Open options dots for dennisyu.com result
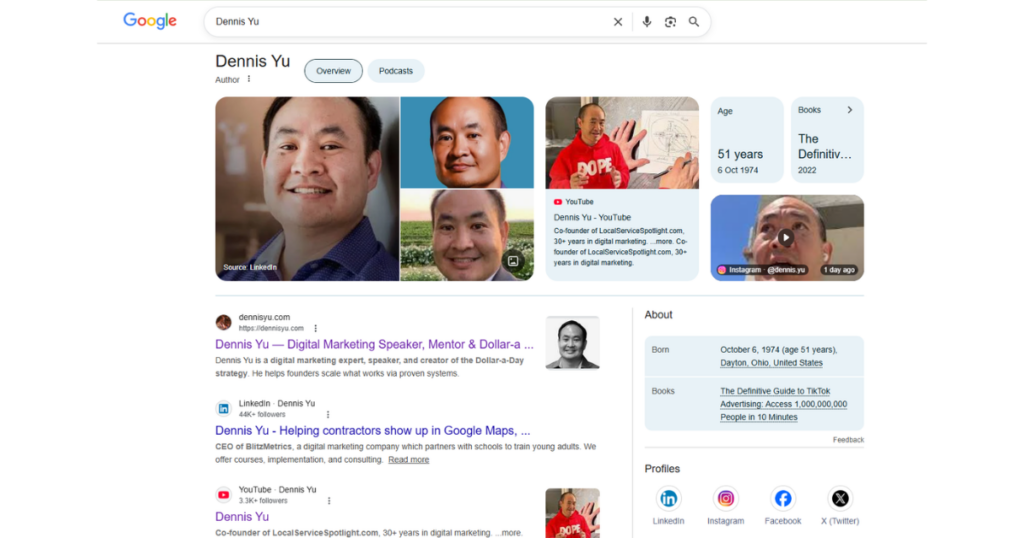1024x538 pixels. 315,328
